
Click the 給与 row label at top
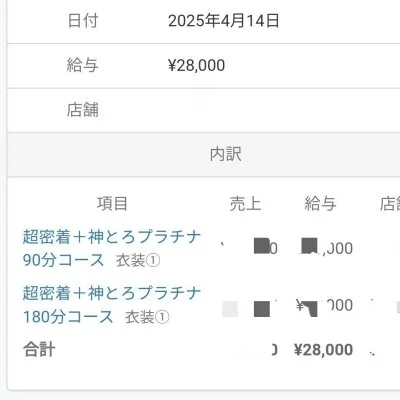tap(83, 65)
